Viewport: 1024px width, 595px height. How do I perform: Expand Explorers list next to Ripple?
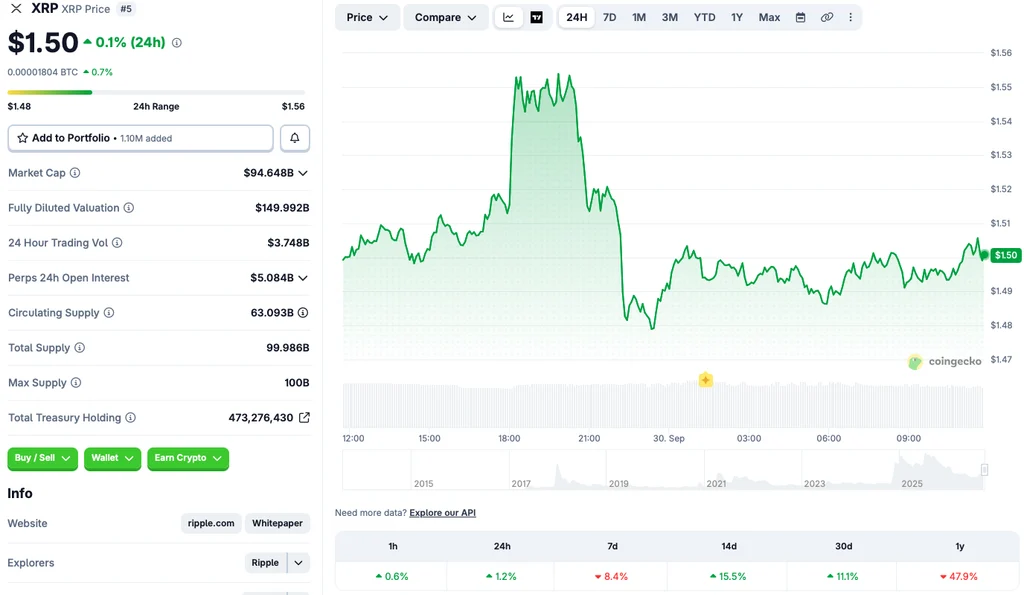298,562
